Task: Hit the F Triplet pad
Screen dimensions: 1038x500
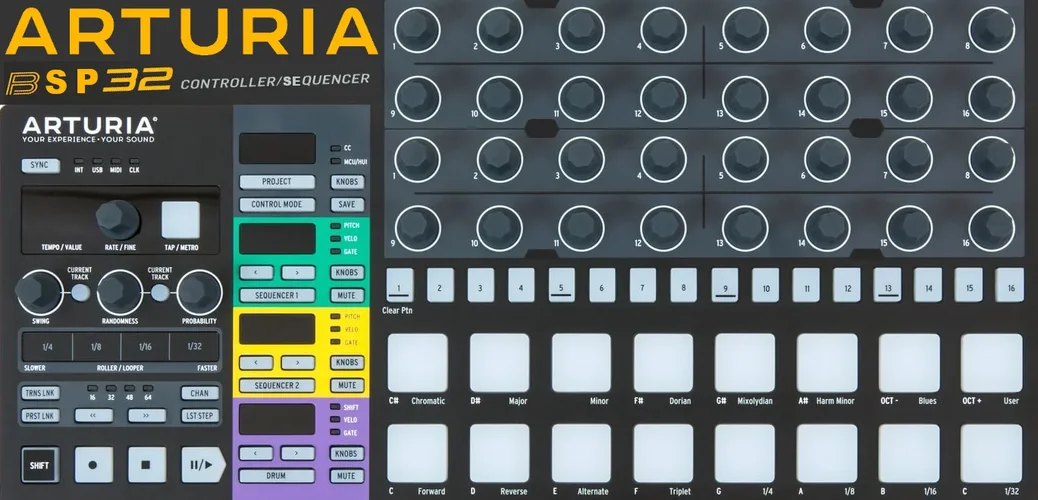Action: [663, 454]
